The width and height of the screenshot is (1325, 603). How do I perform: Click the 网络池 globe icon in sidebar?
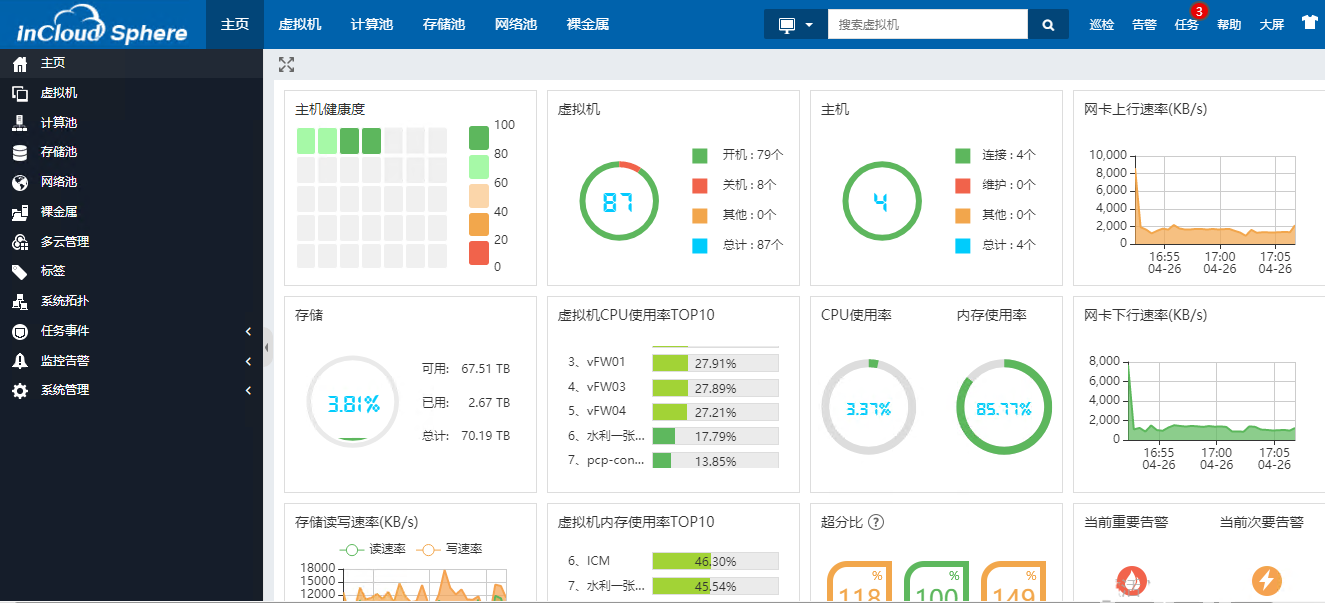click(x=19, y=183)
